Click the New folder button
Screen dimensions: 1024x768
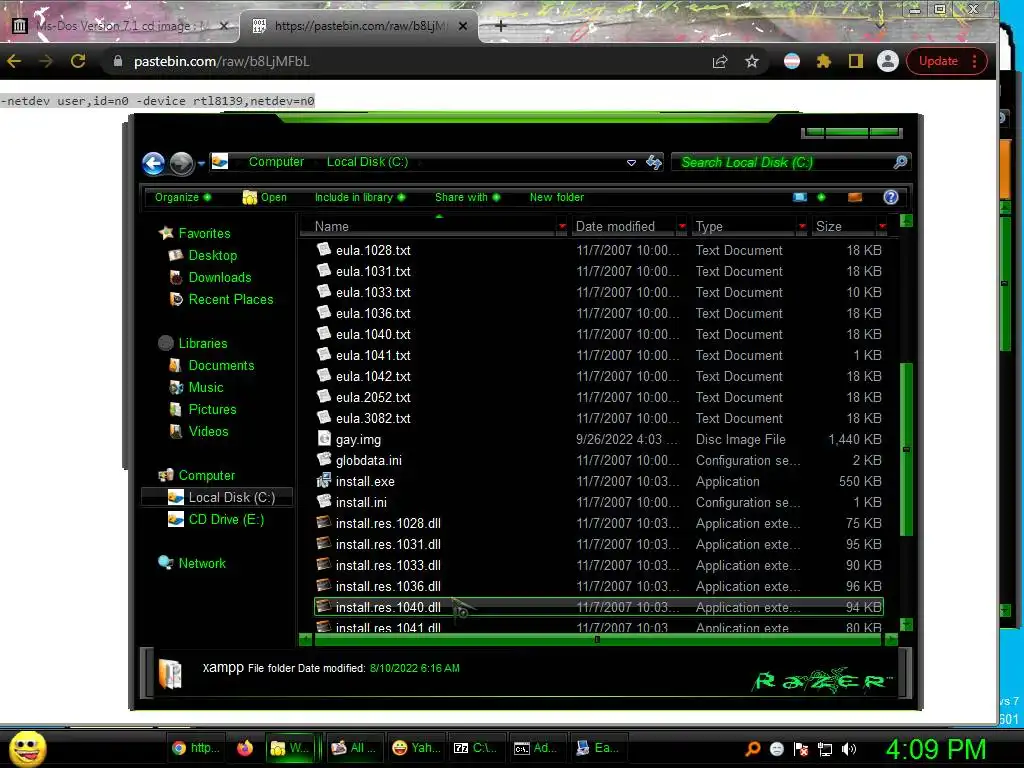point(556,197)
